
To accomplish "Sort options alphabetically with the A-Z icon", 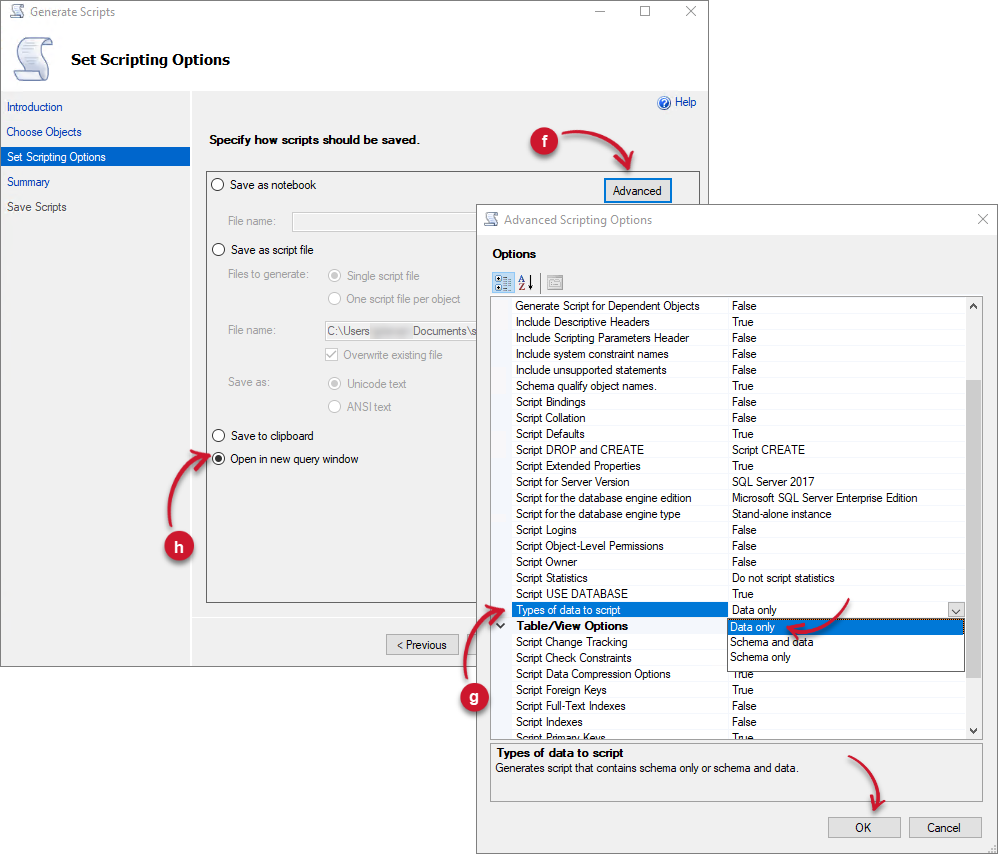I will (x=522, y=283).
